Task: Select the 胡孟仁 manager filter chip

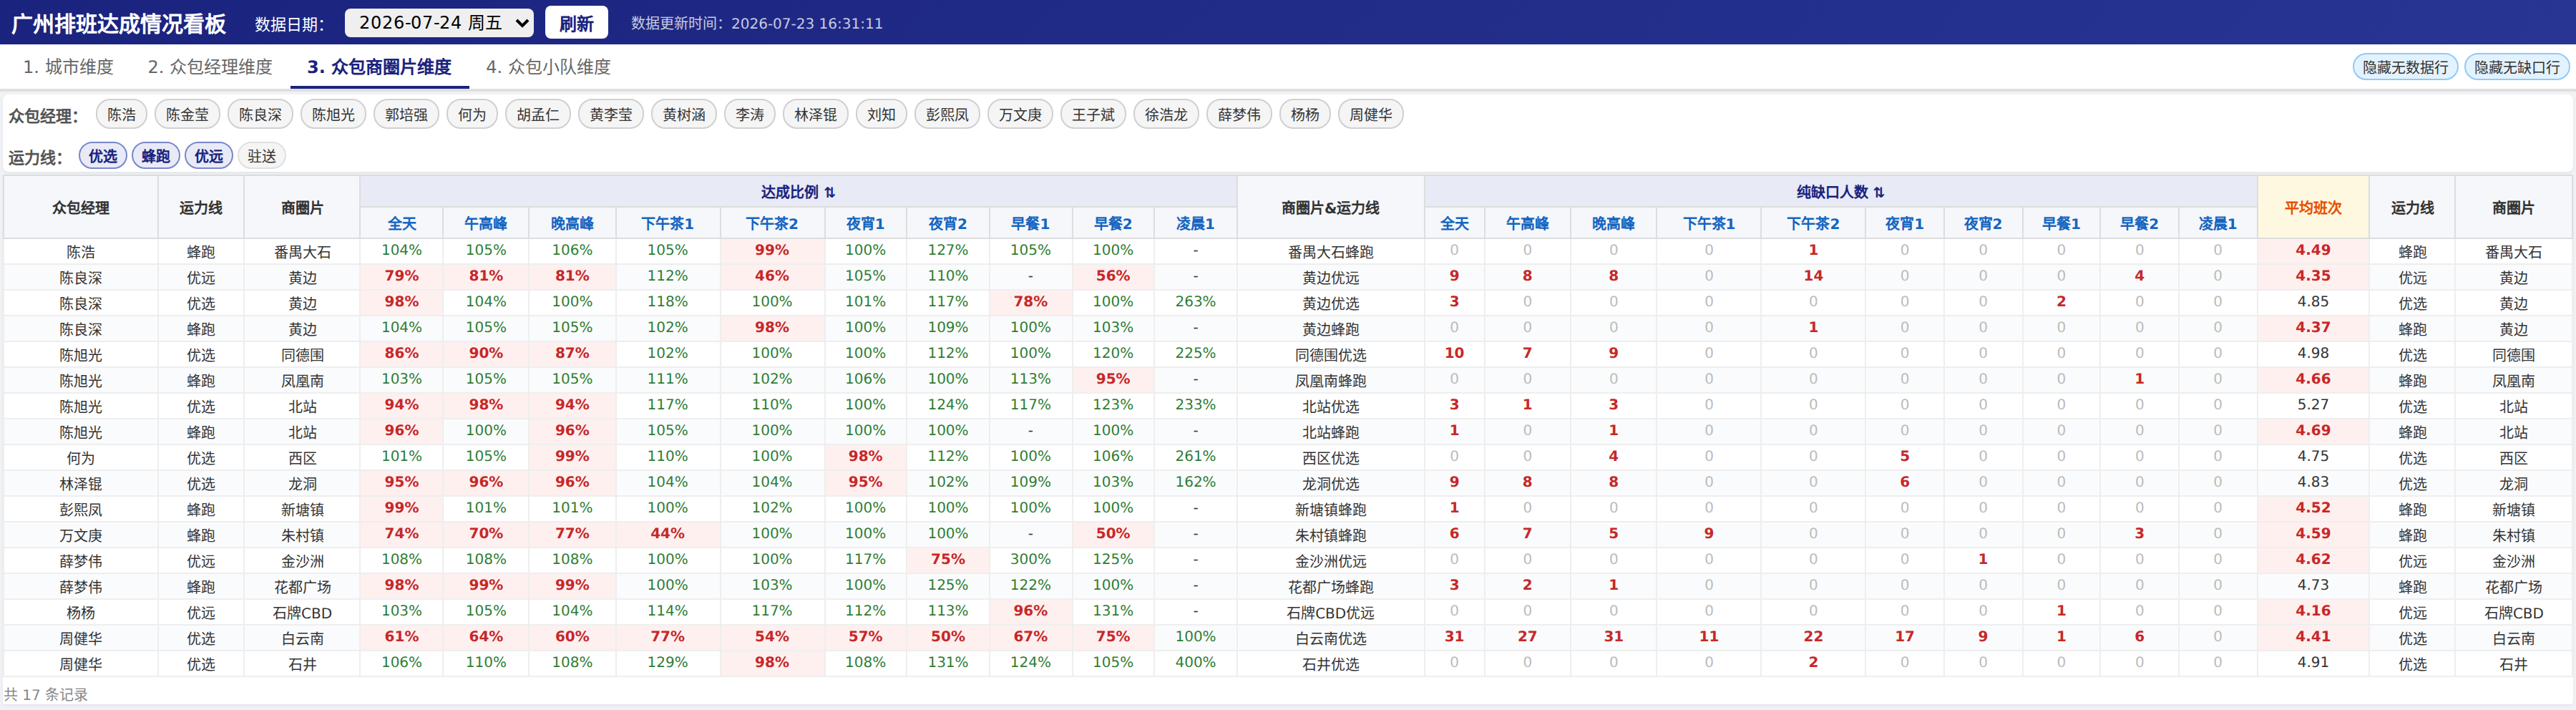Action: pos(538,115)
